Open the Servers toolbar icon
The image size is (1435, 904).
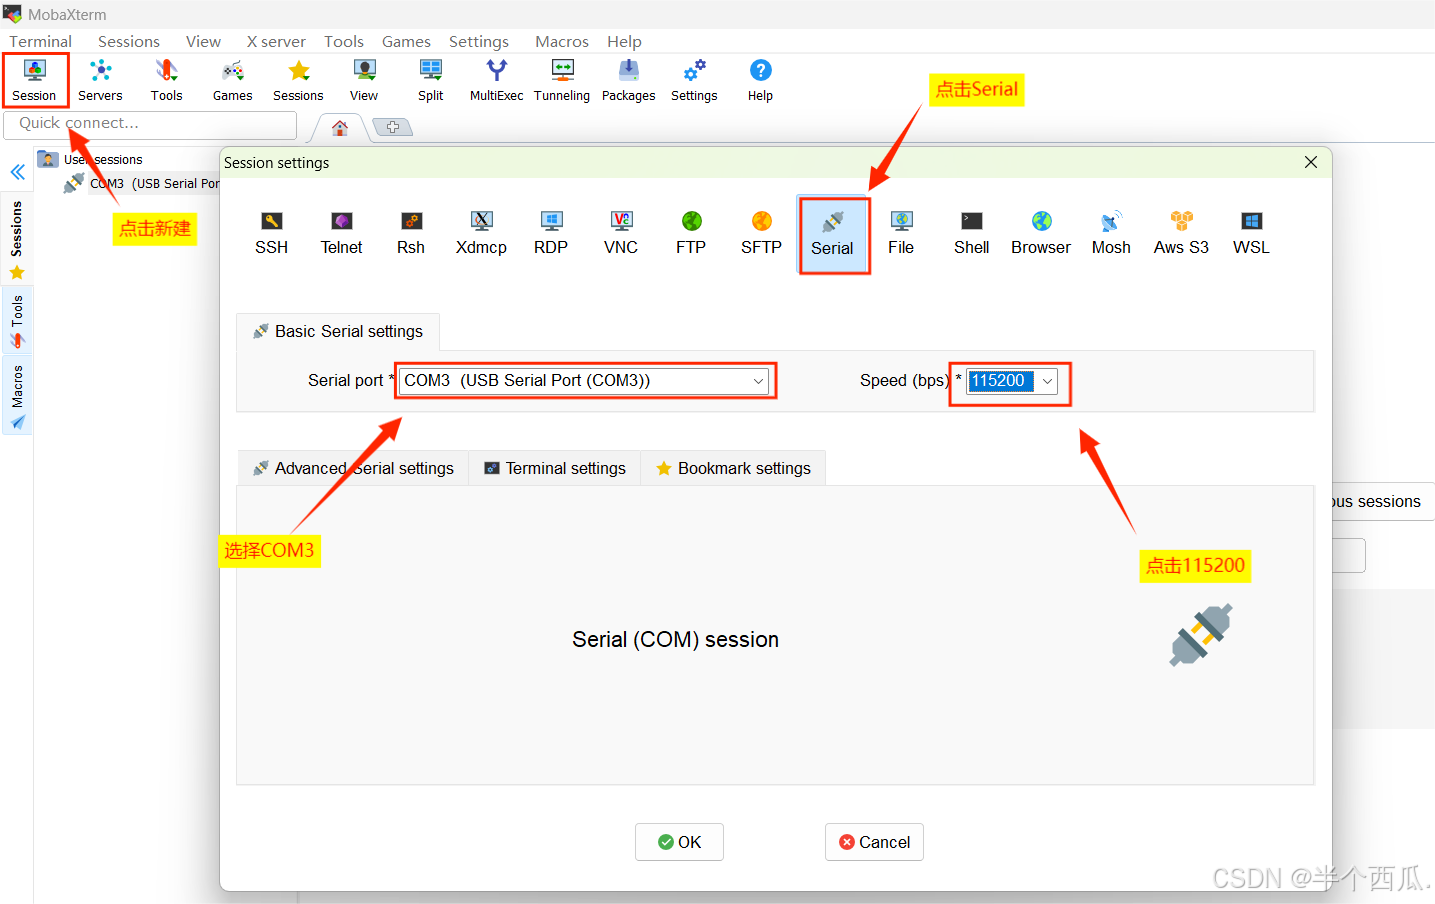pyautogui.click(x=100, y=80)
